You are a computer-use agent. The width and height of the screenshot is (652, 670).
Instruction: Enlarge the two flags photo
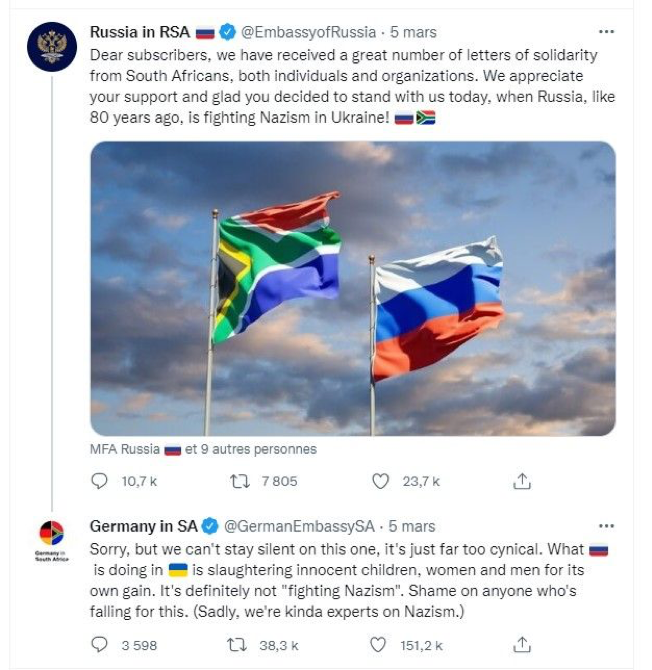pyautogui.click(x=352, y=288)
